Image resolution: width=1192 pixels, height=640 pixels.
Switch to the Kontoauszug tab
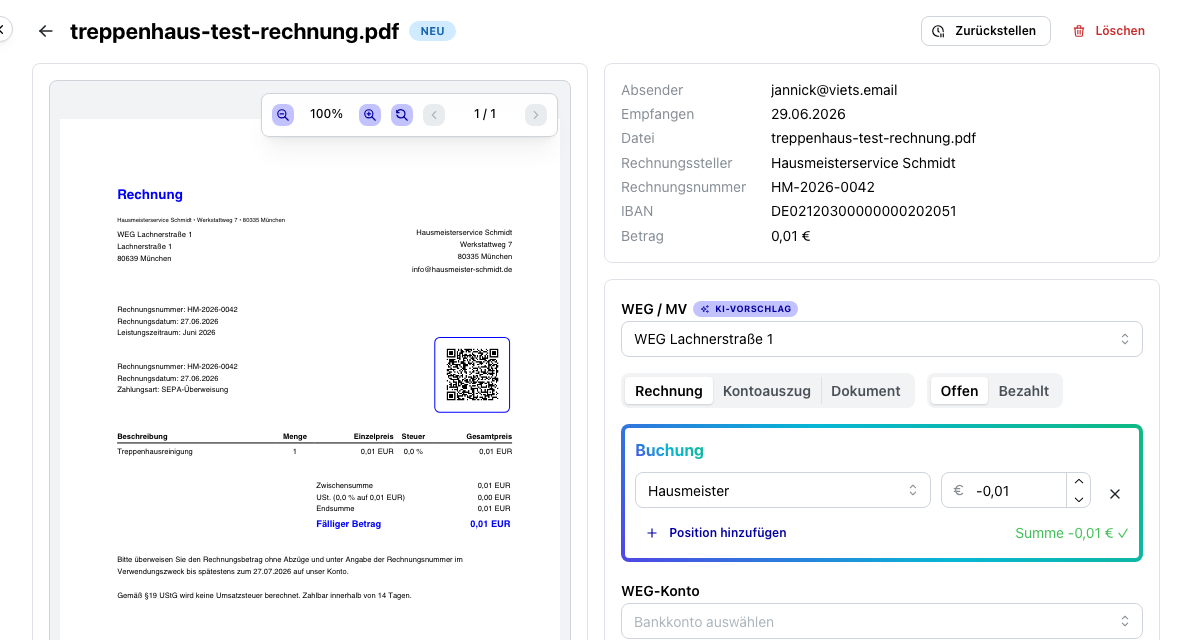[x=766, y=391]
